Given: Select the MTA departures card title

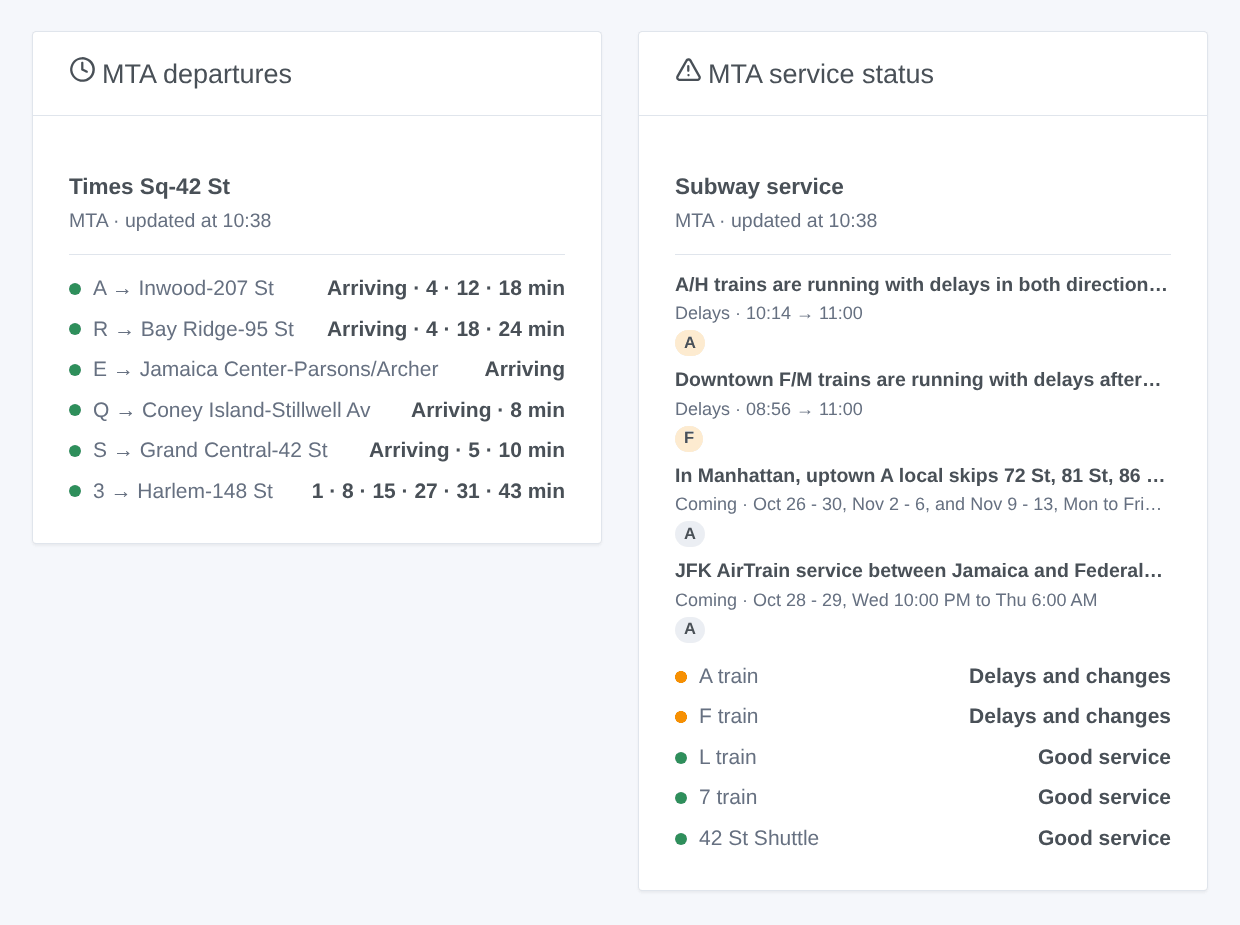Looking at the screenshot, I should pos(197,74).
